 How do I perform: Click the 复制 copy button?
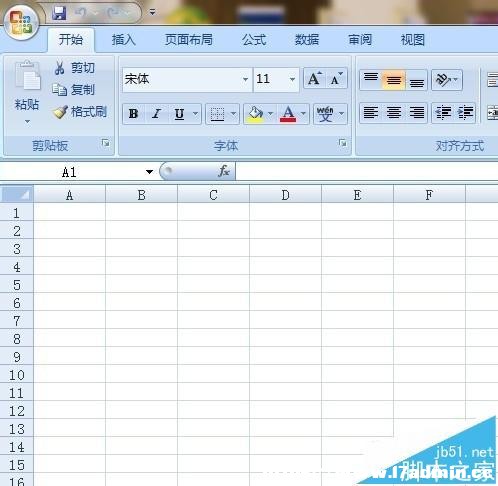tap(74, 90)
